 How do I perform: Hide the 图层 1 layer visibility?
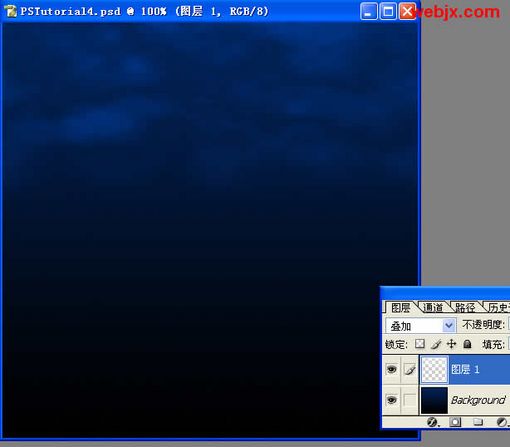pos(391,369)
